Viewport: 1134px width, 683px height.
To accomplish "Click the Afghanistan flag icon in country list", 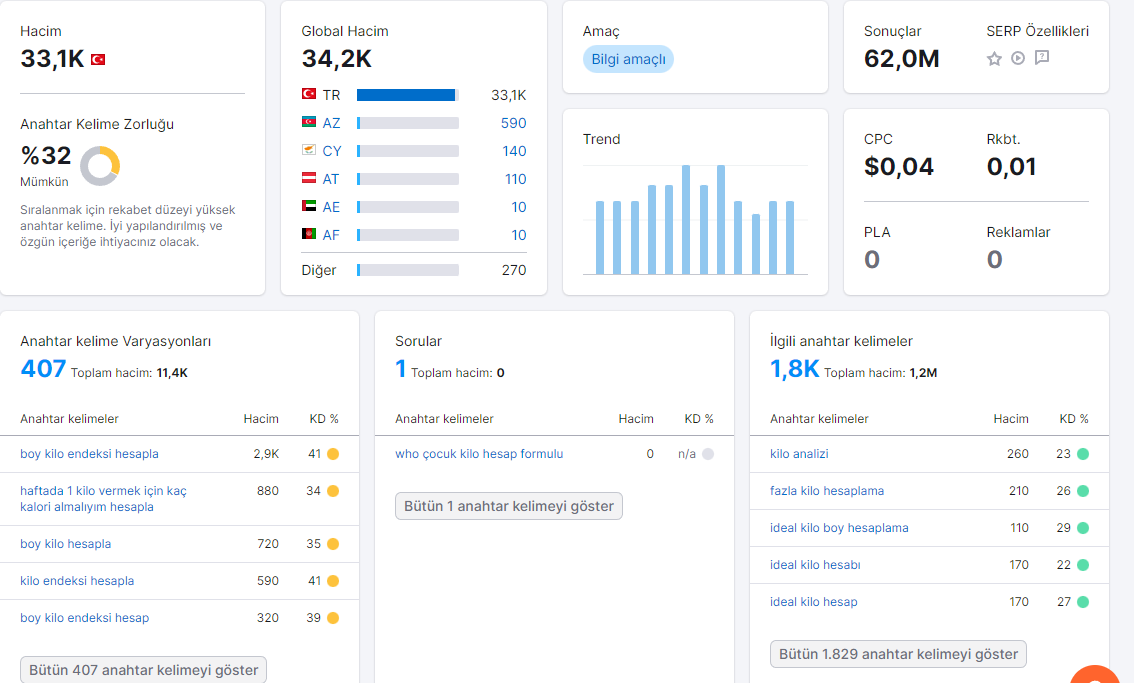I will (x=309, y=234).
